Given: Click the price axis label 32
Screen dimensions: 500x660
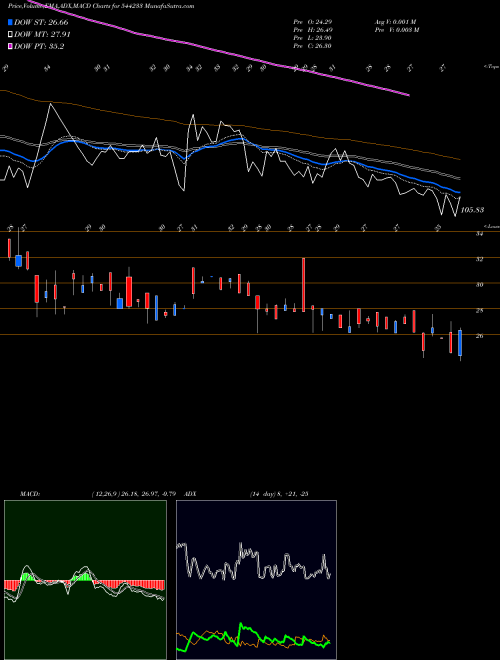Looking at the screenshot, I should coord(479,259).
